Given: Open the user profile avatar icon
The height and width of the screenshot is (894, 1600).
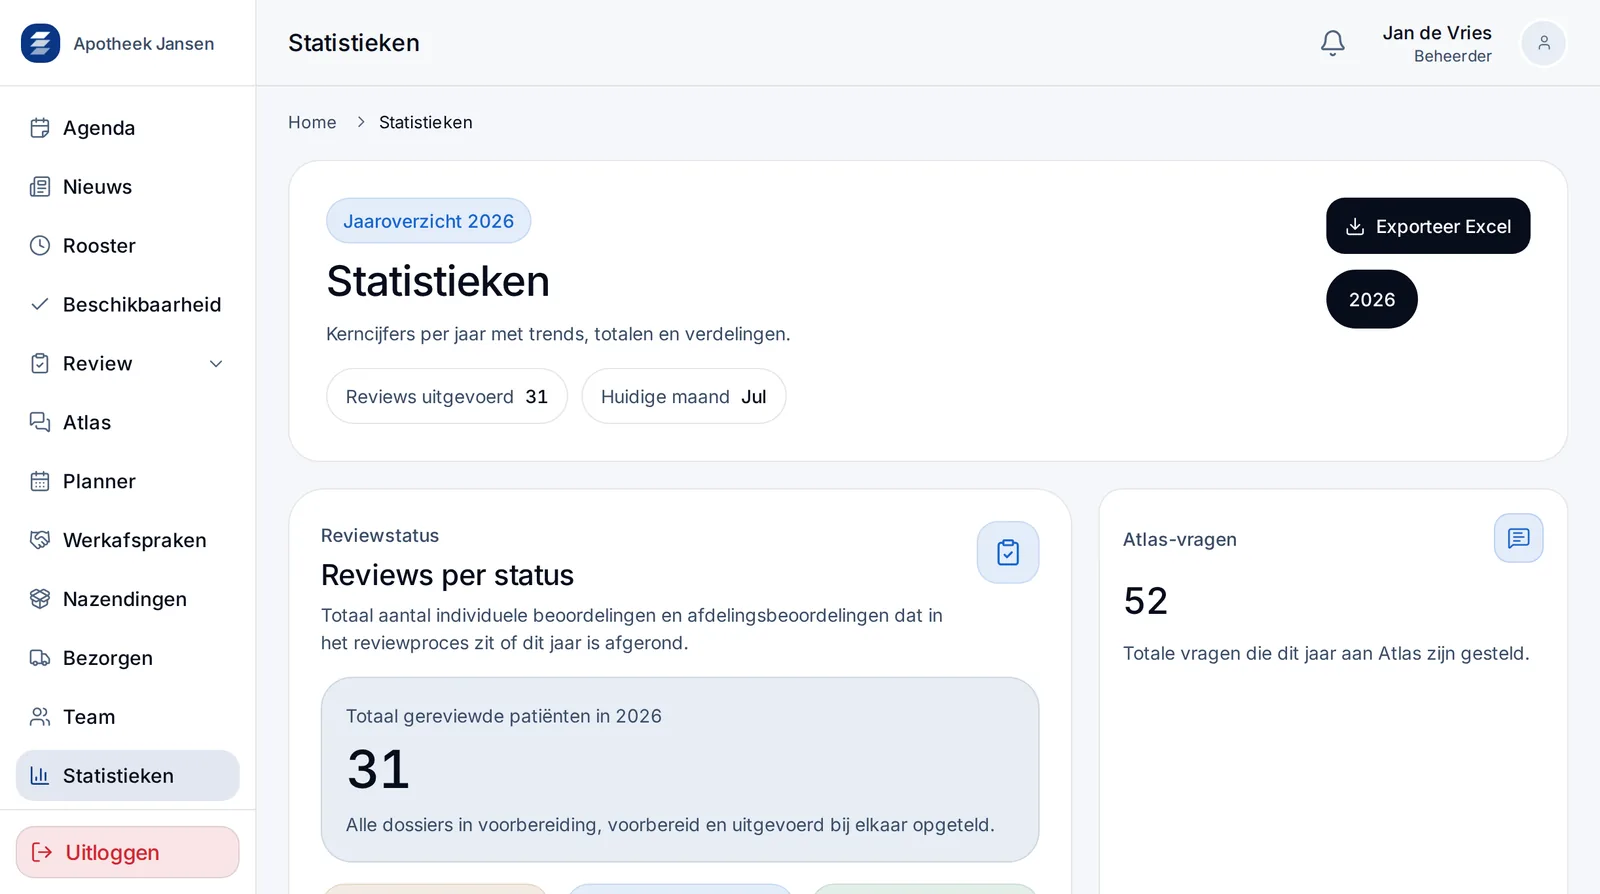Looking at the screenshot, I should coord(1543,43).
